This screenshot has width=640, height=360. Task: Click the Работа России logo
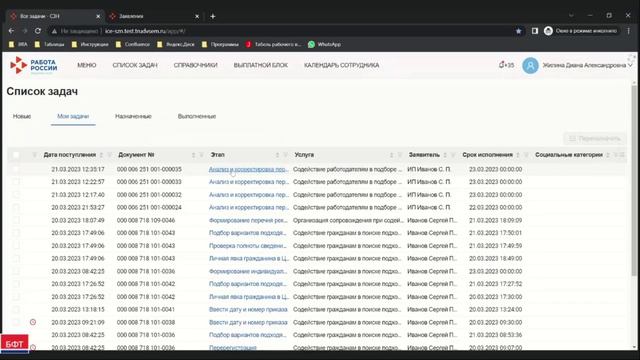pos(33,65)
